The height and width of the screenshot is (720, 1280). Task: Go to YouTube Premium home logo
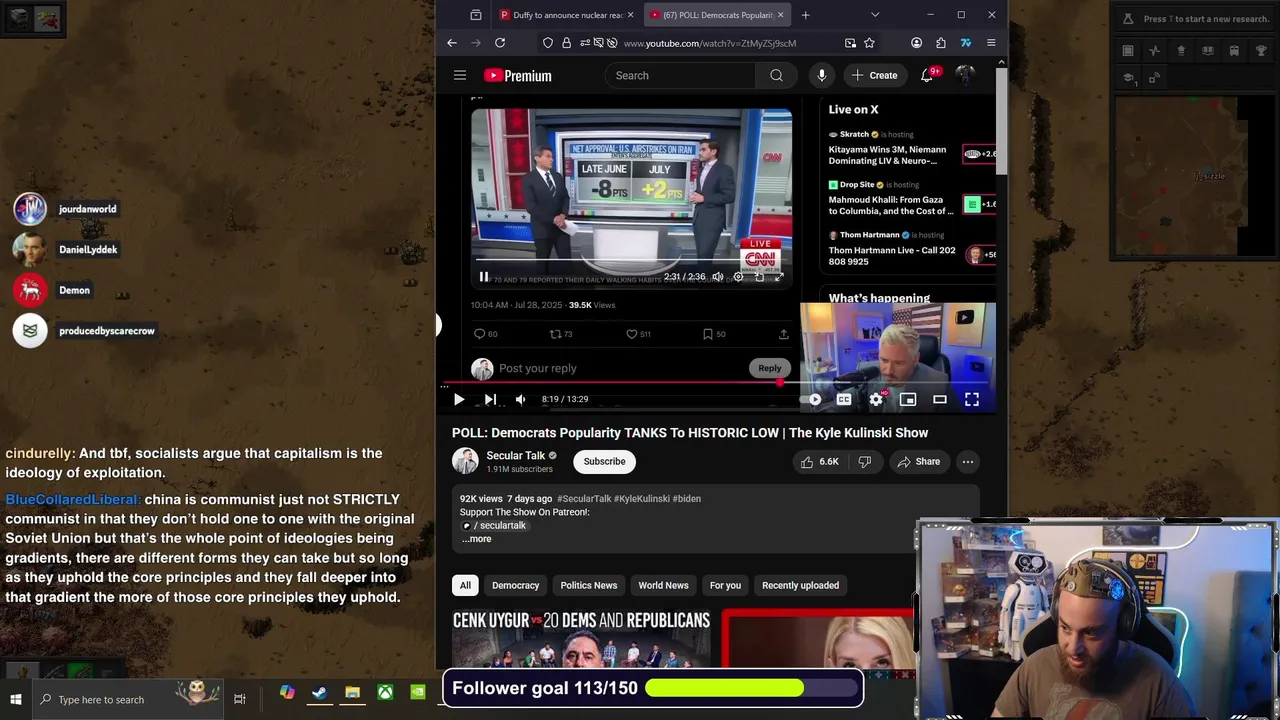point(518,75)
